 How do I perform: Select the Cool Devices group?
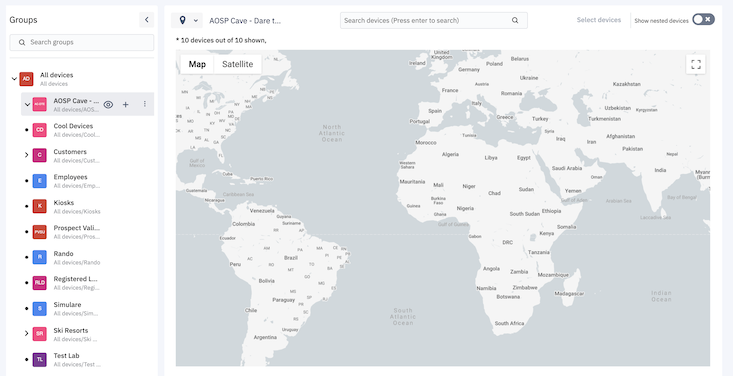pos(87,130)
